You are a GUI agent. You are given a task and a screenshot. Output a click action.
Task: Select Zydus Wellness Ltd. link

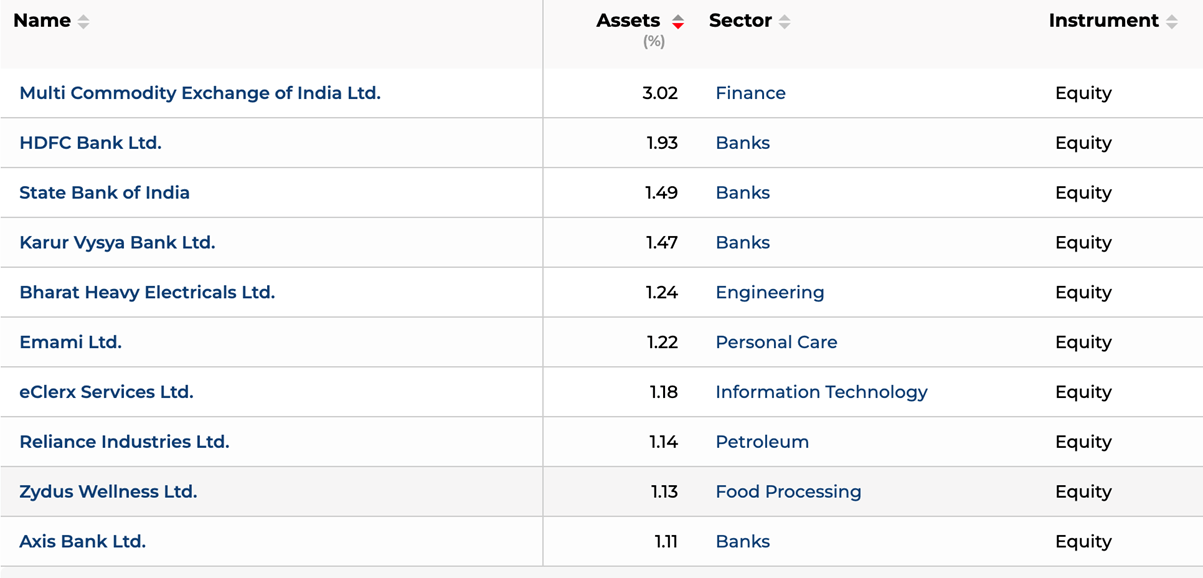pyautogui.click(x=108, y=492)
